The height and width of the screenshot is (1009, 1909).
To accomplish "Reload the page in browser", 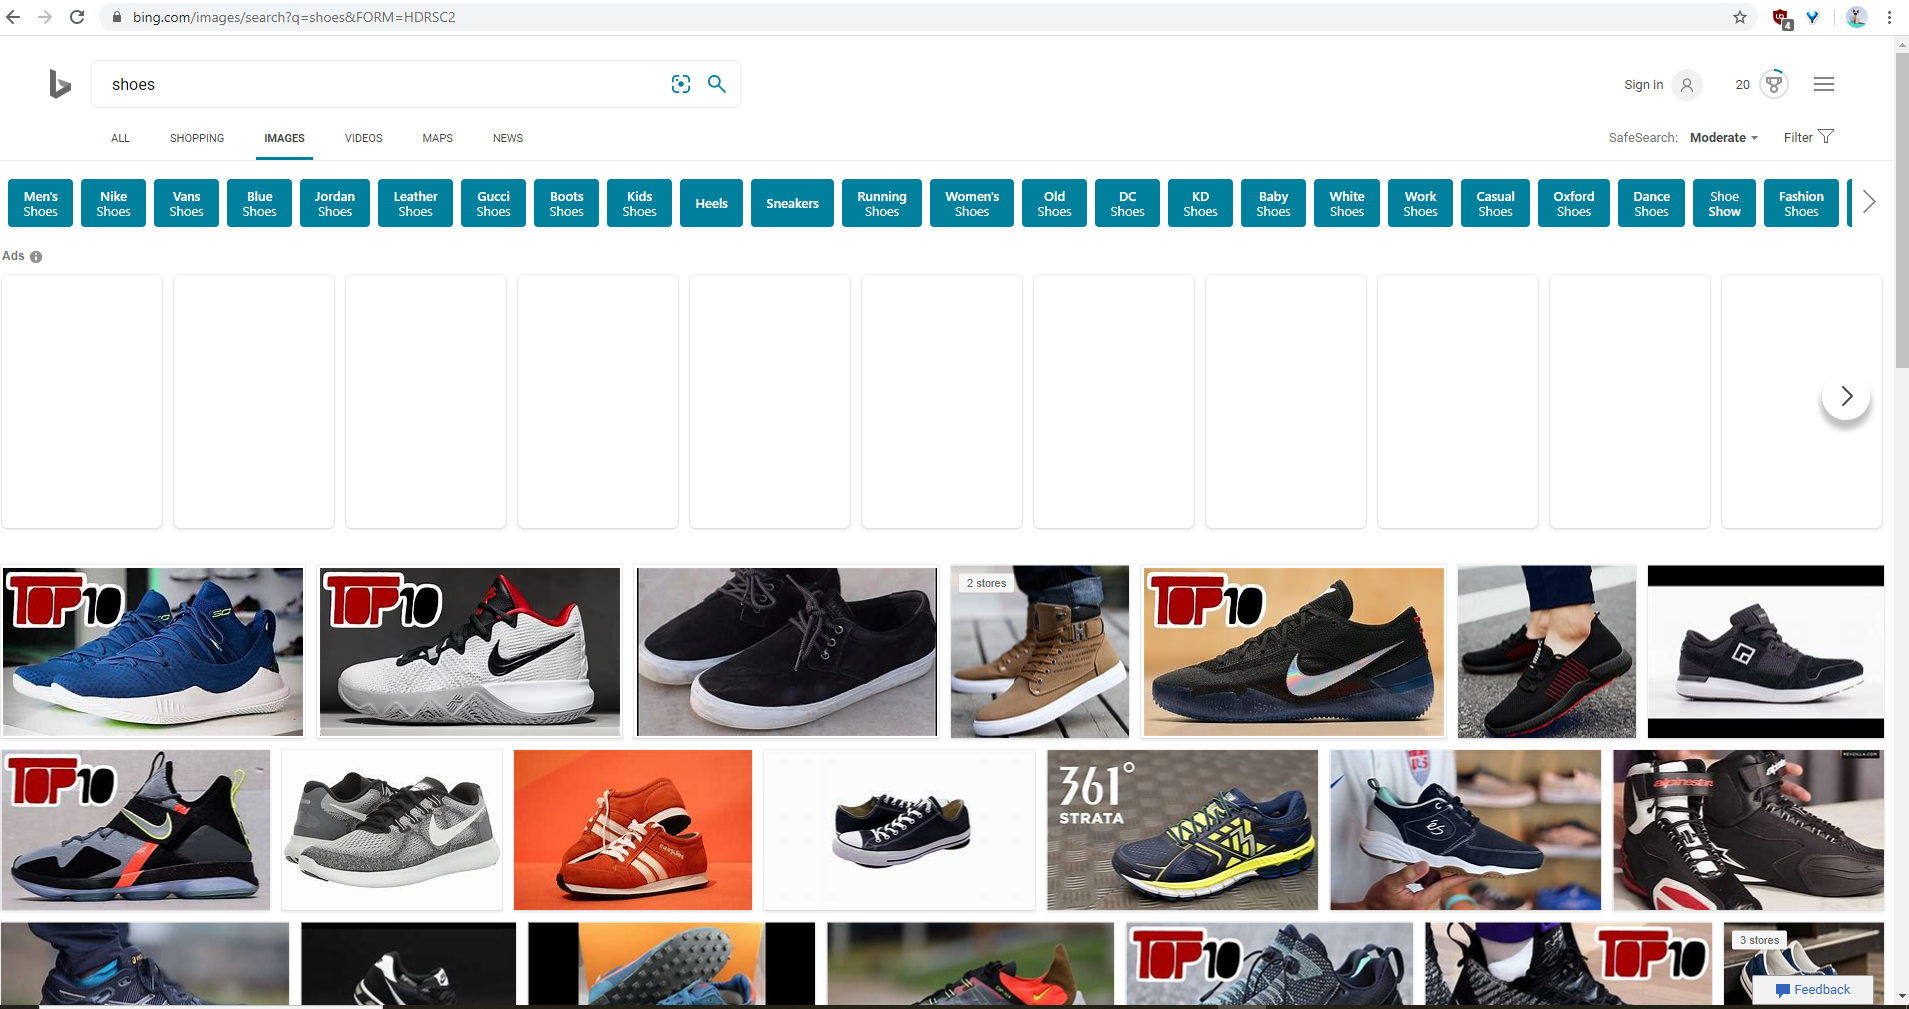I will pos(77,17).
